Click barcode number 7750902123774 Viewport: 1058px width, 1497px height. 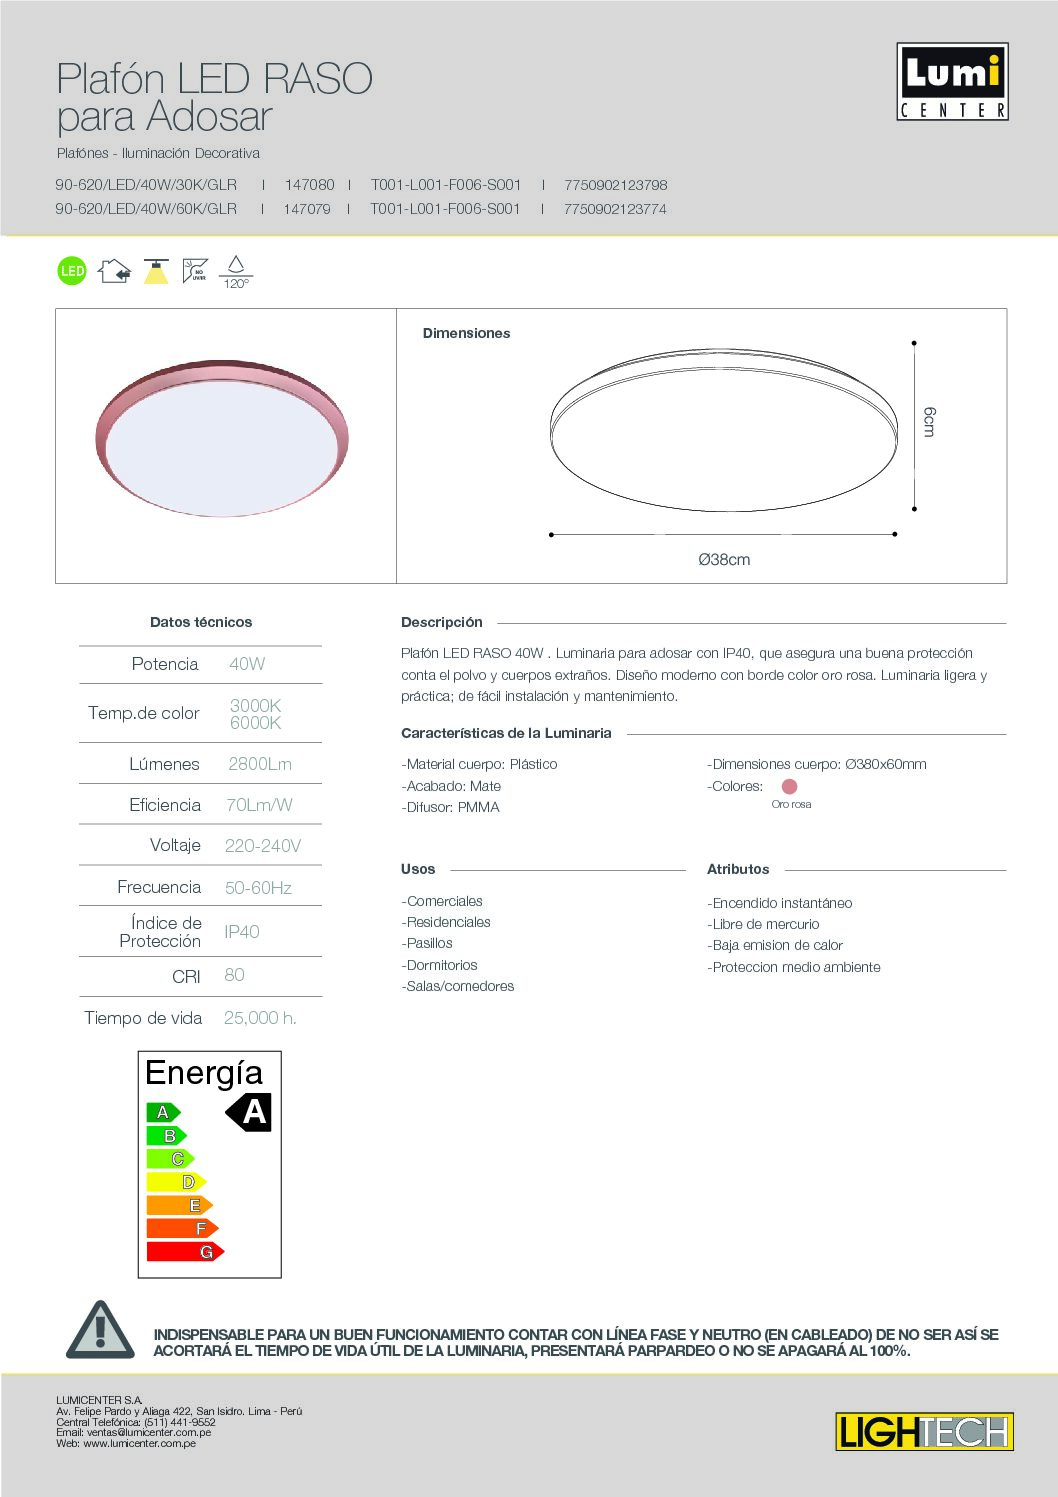point(615,209)
